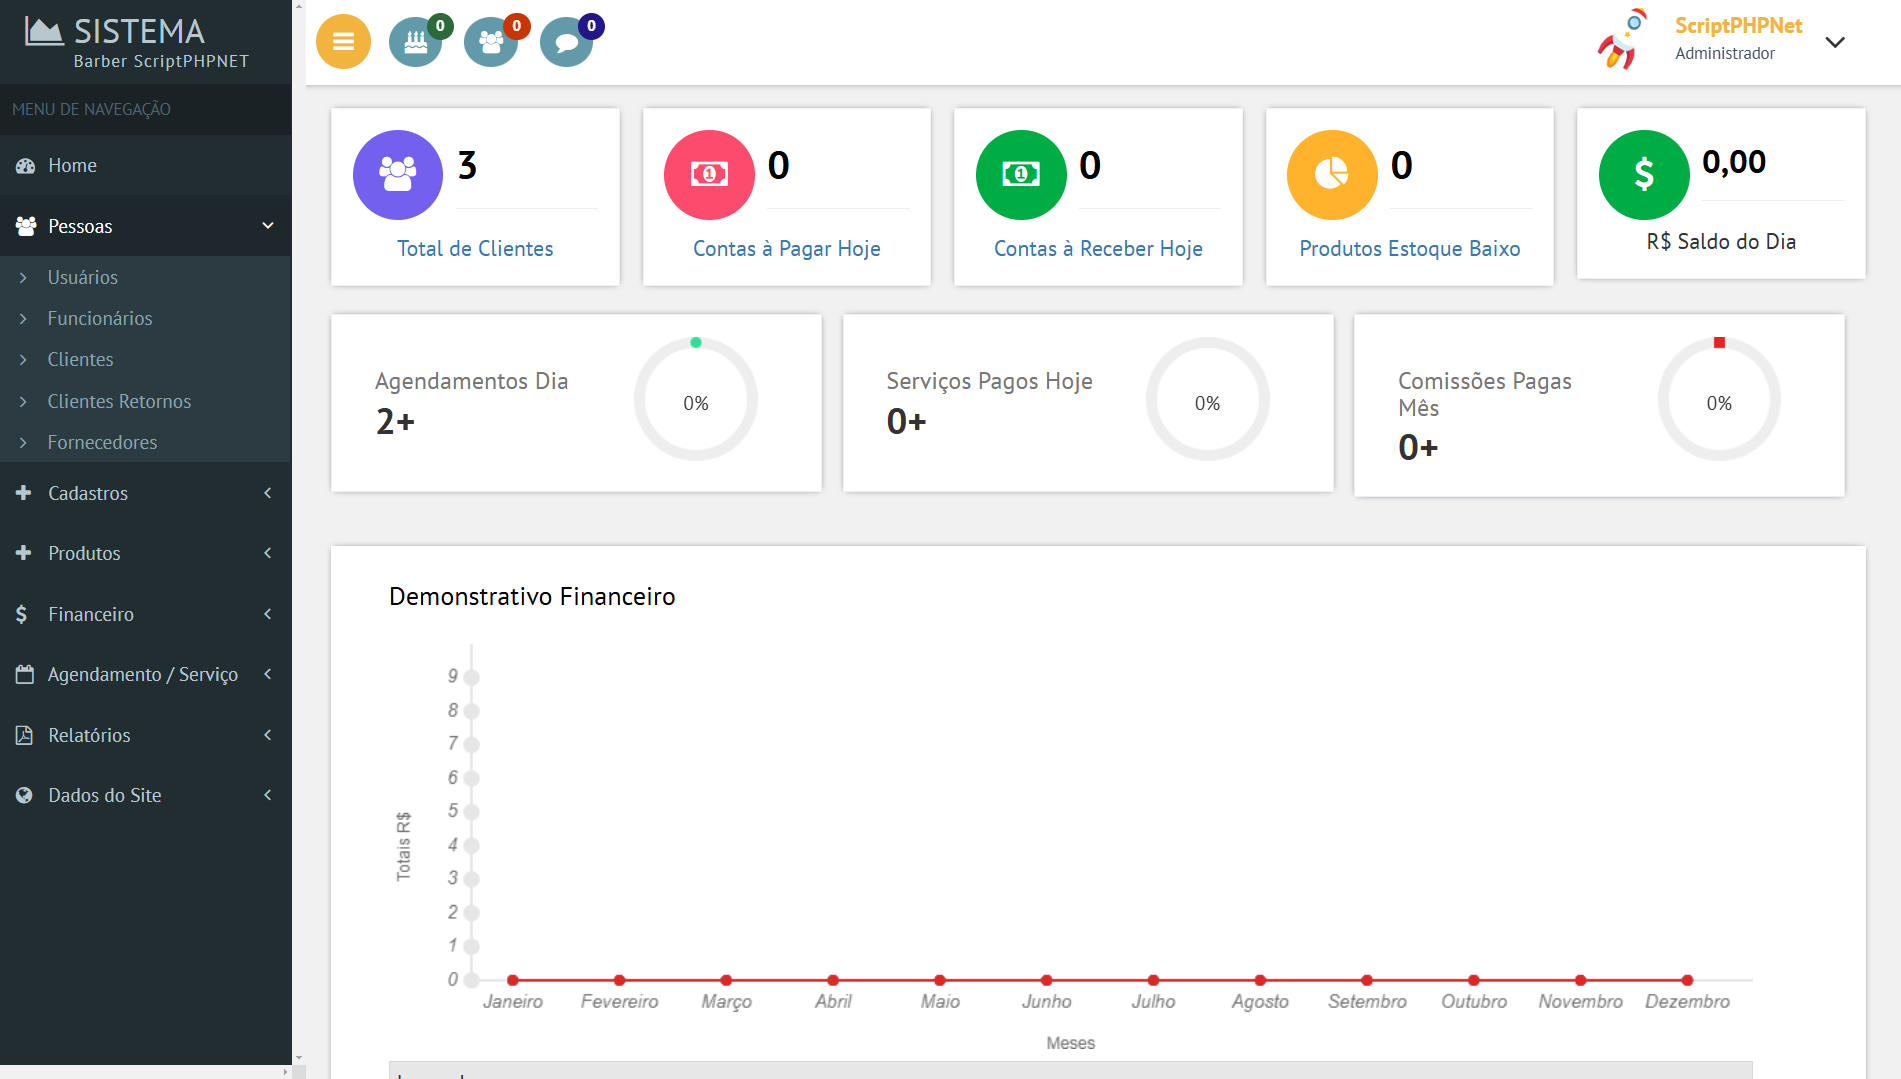The image size is (1901, 1079).
Task: Click the orange hamburger menu button
Action: 343,42
